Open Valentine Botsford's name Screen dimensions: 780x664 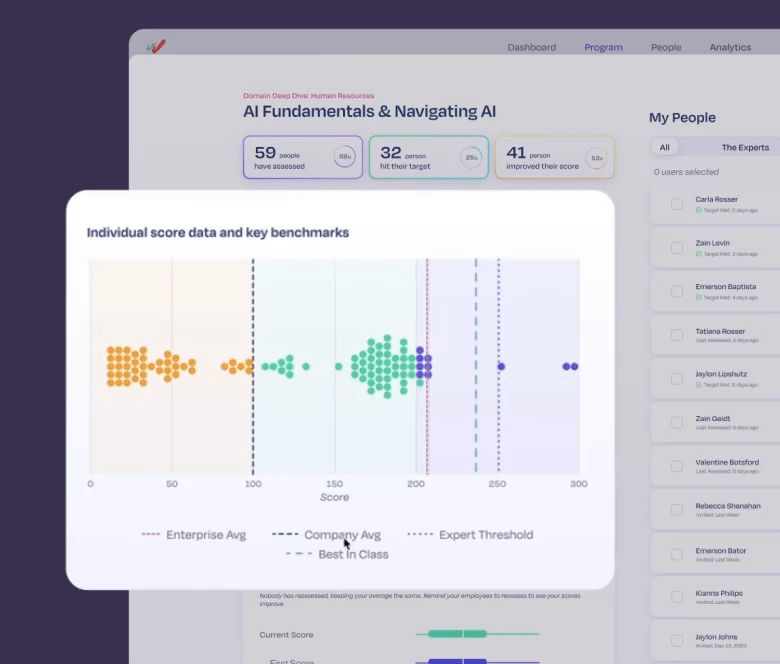[727, 462]
